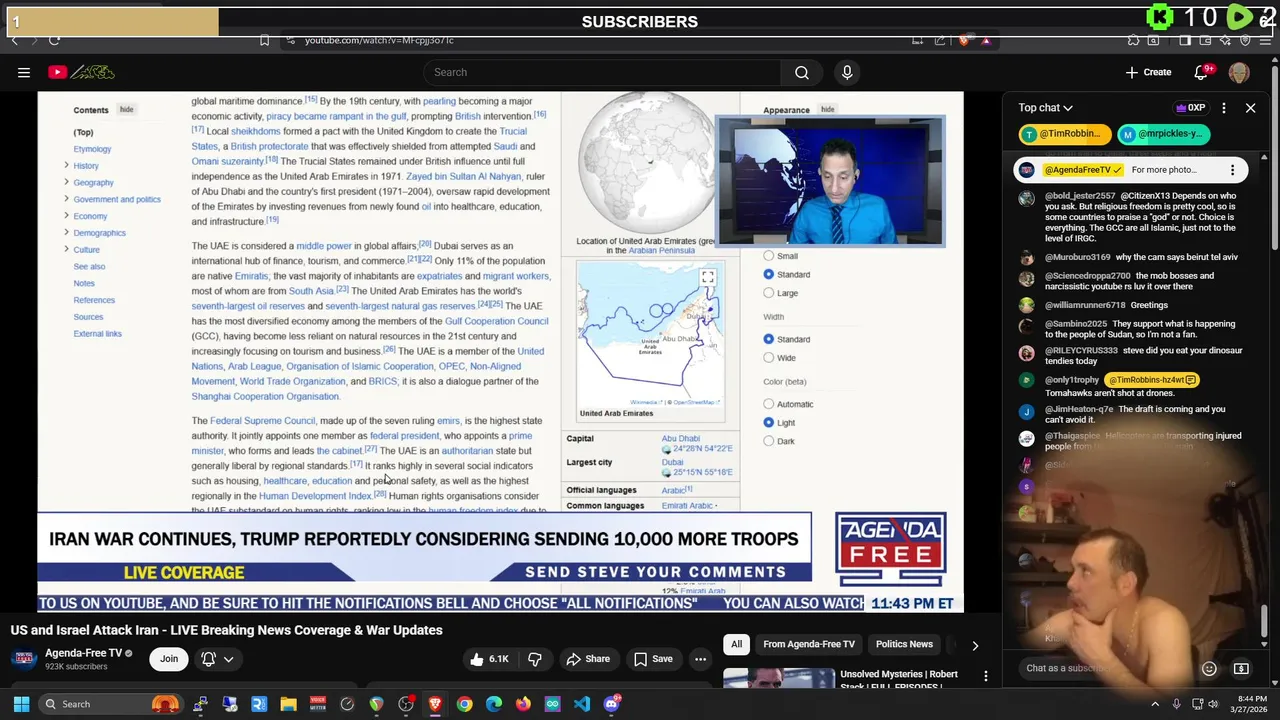Enlarge the UAE map with expand icon
The width and height of the screenshot is (1280, 720).
click(707, 277)
